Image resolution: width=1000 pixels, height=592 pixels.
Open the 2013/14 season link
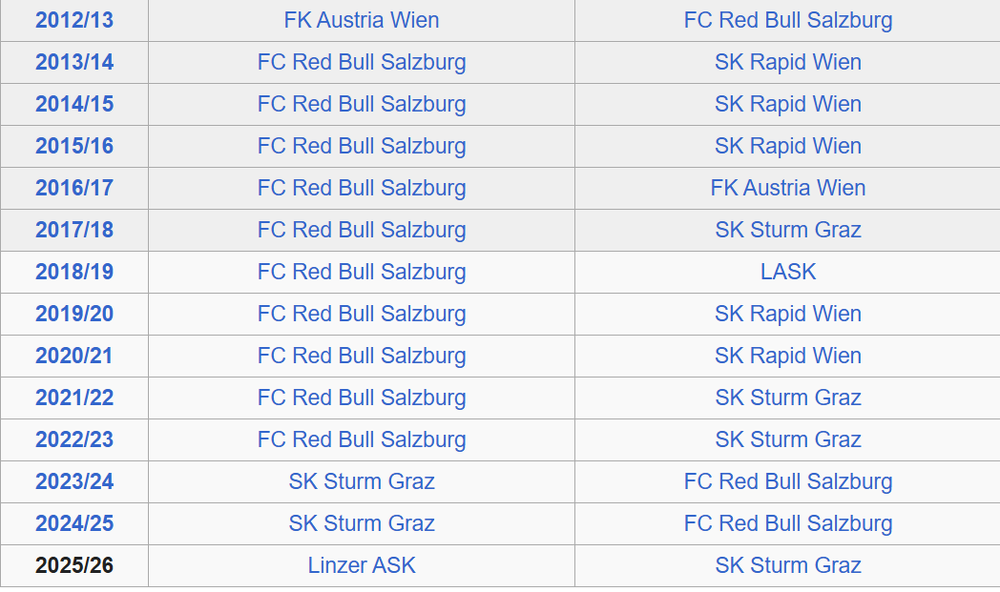tap(74, 63)
